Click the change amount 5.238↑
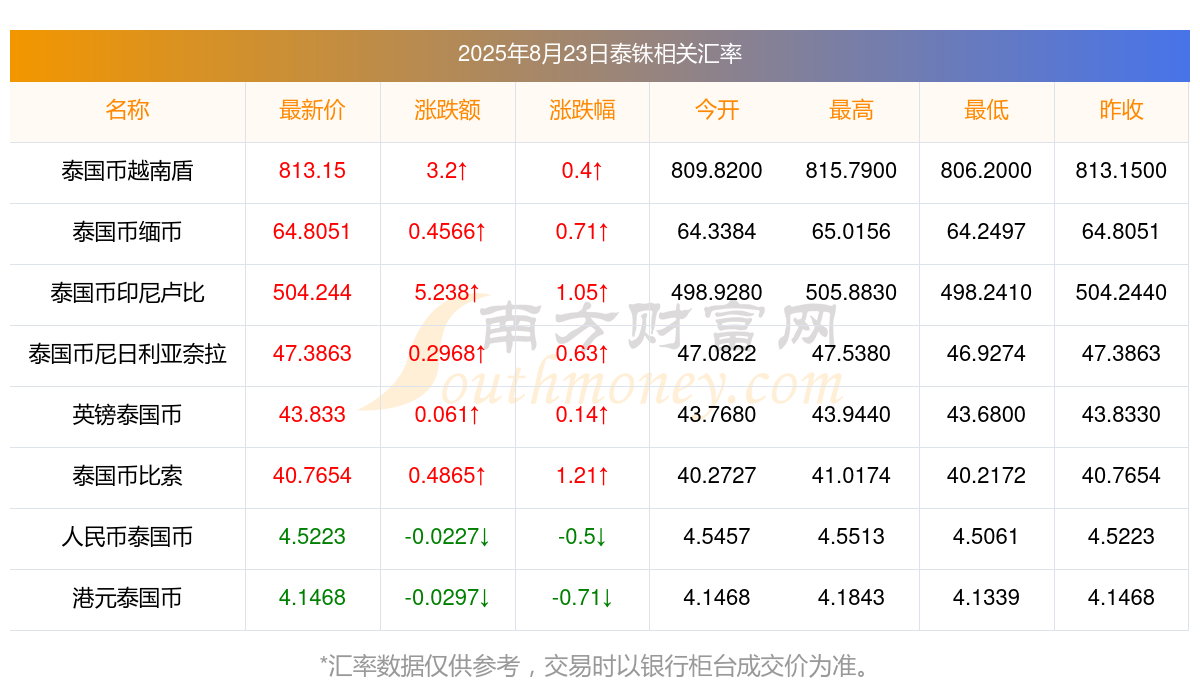Screen dimensions: 1200x698 coord(447,293)
